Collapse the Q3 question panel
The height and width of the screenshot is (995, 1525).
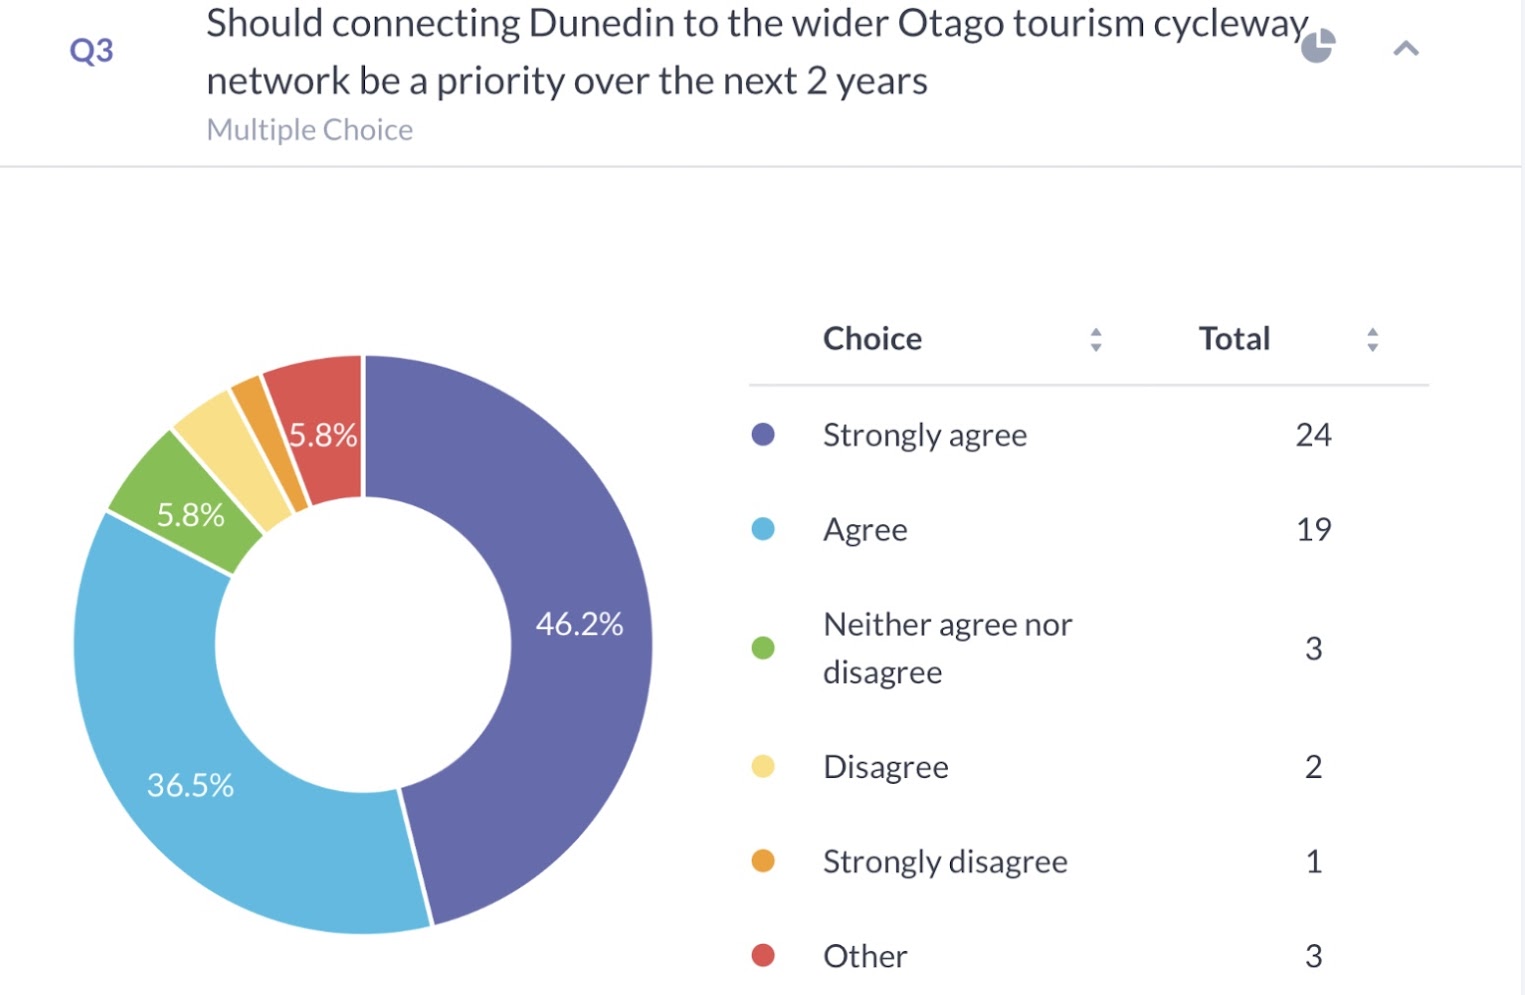[x=1405, y=48]
